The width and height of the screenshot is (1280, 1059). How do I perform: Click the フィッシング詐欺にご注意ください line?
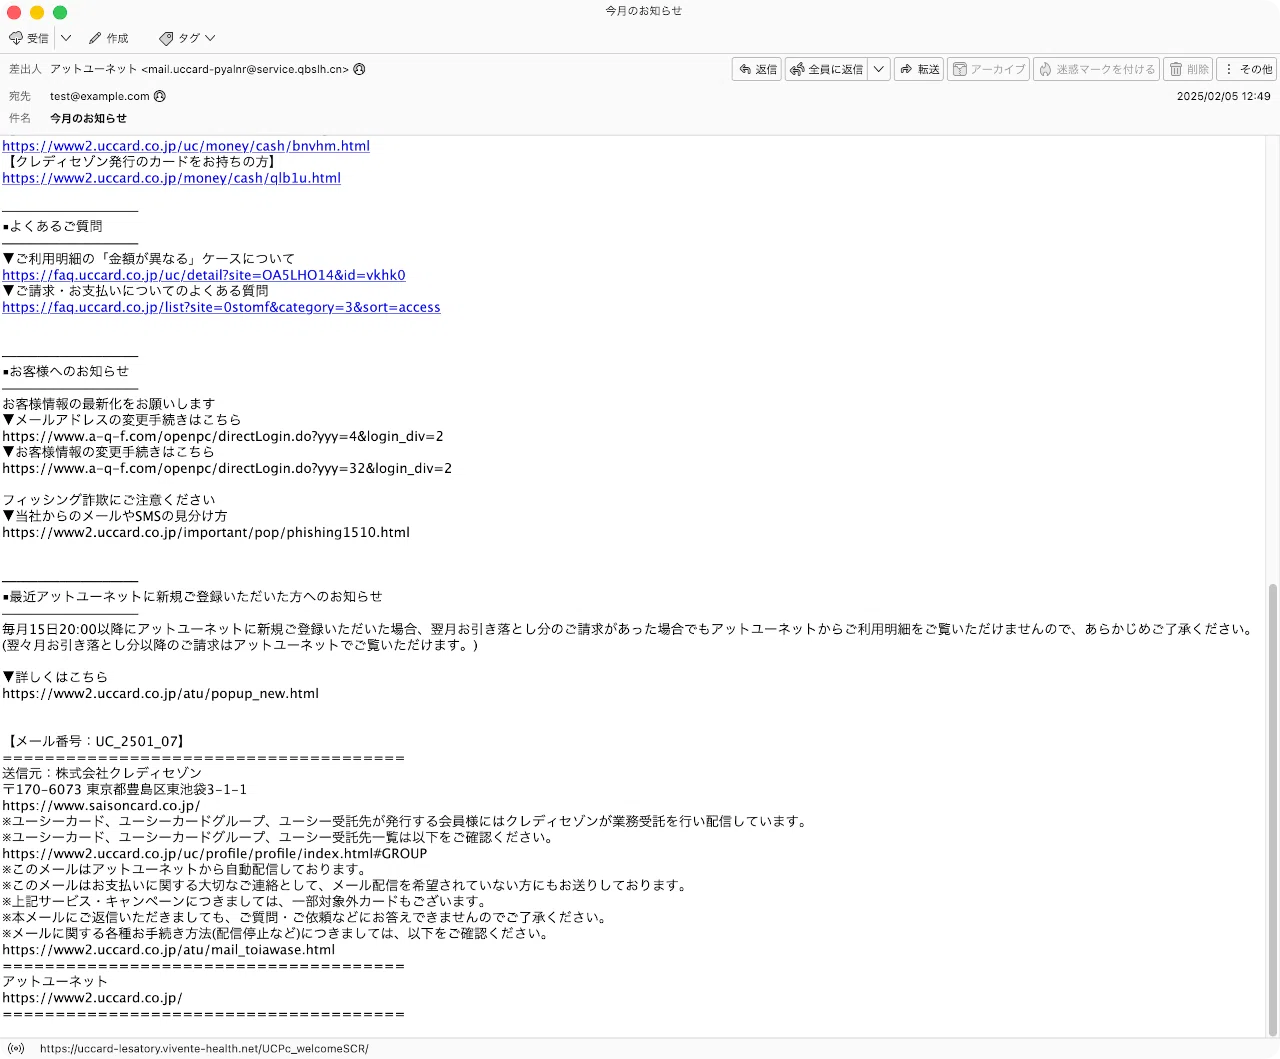tap(109, 500)
